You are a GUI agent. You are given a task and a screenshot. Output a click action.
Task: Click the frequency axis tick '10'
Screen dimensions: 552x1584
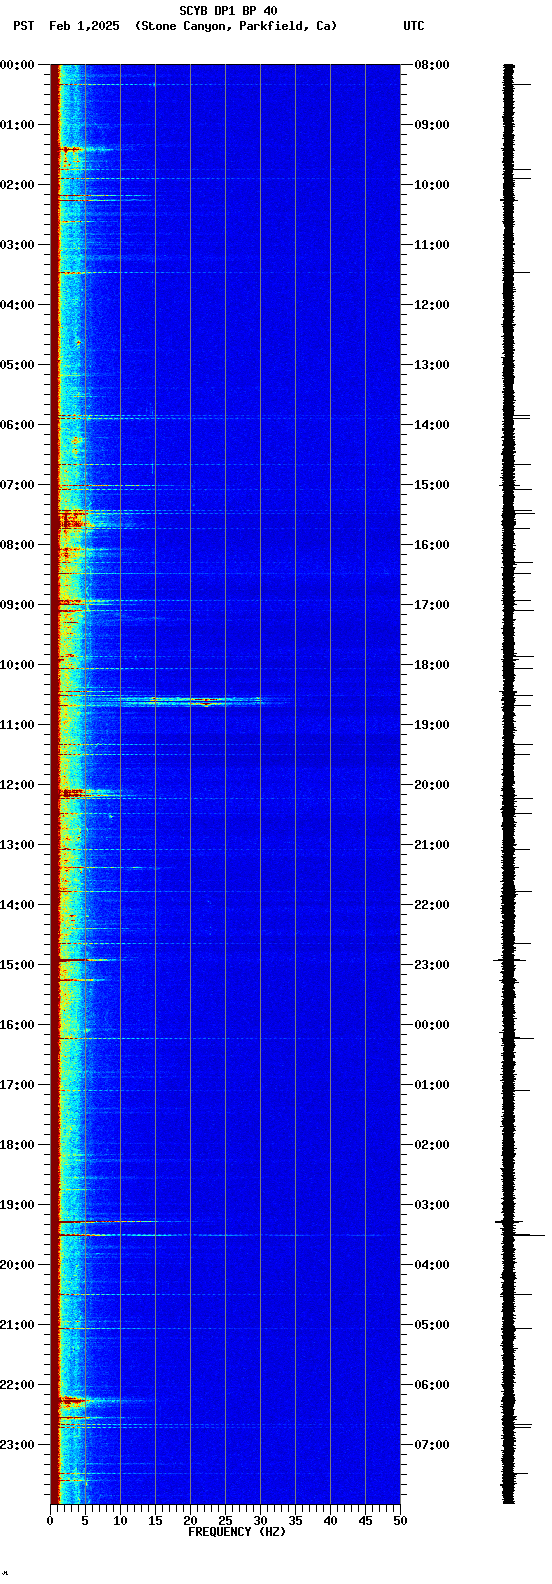120,1521
